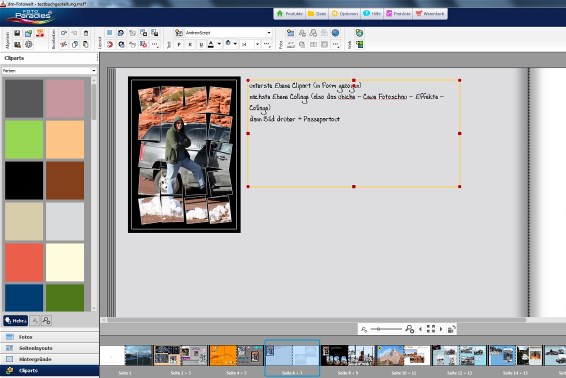Click the zoom out magnifier icon

click(x=364, y=329)
